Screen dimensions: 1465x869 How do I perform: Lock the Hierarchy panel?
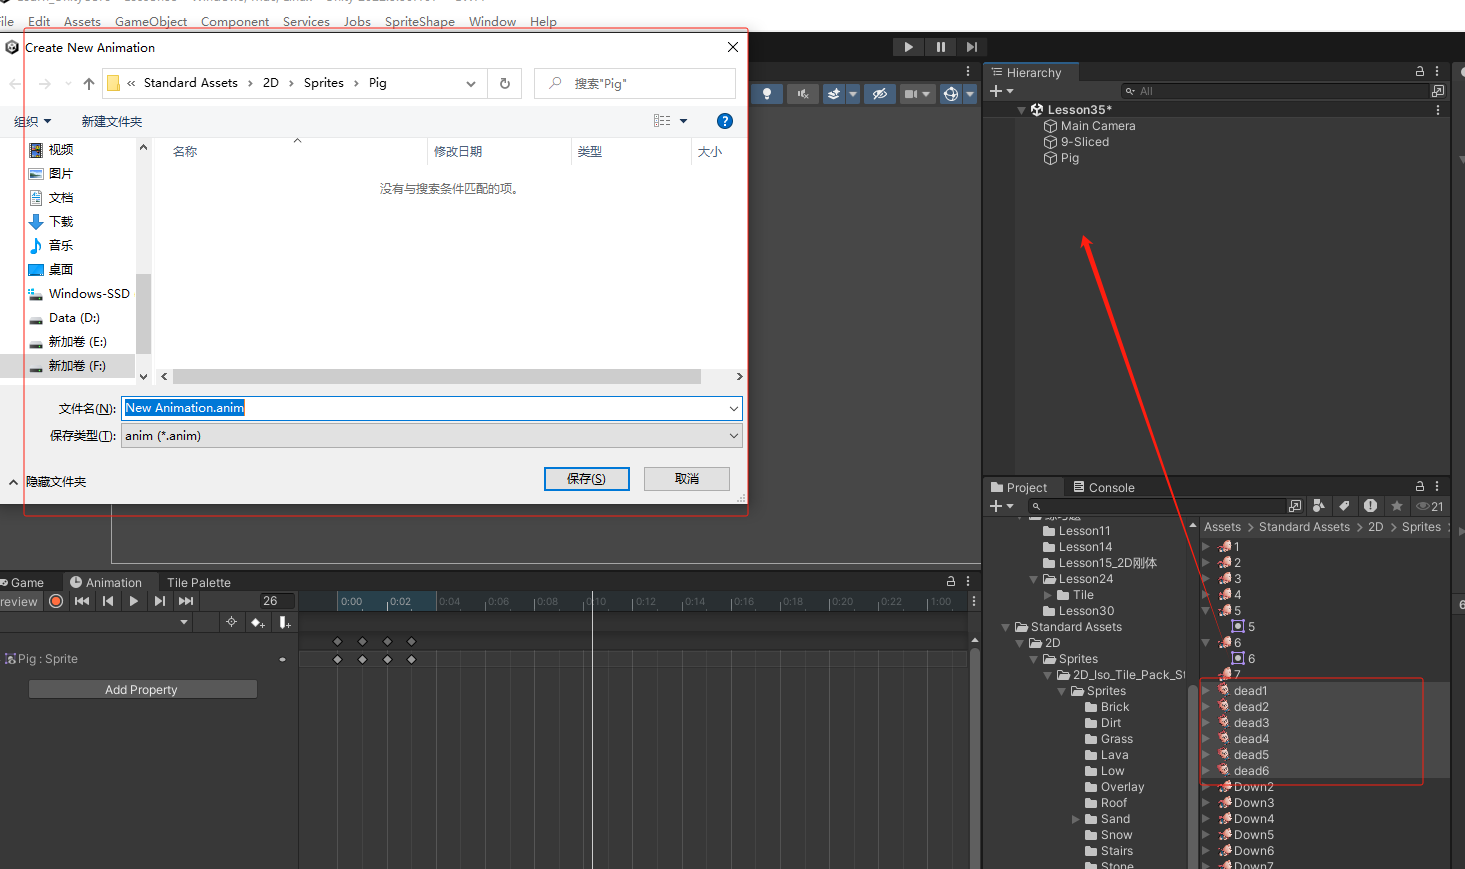tap(1419, 72)
